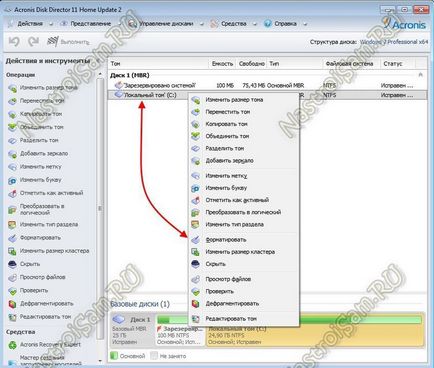Collapse the Диск 1 (MBR) group
This screenshot has width=434, height=368.
(x=421, y=75)
